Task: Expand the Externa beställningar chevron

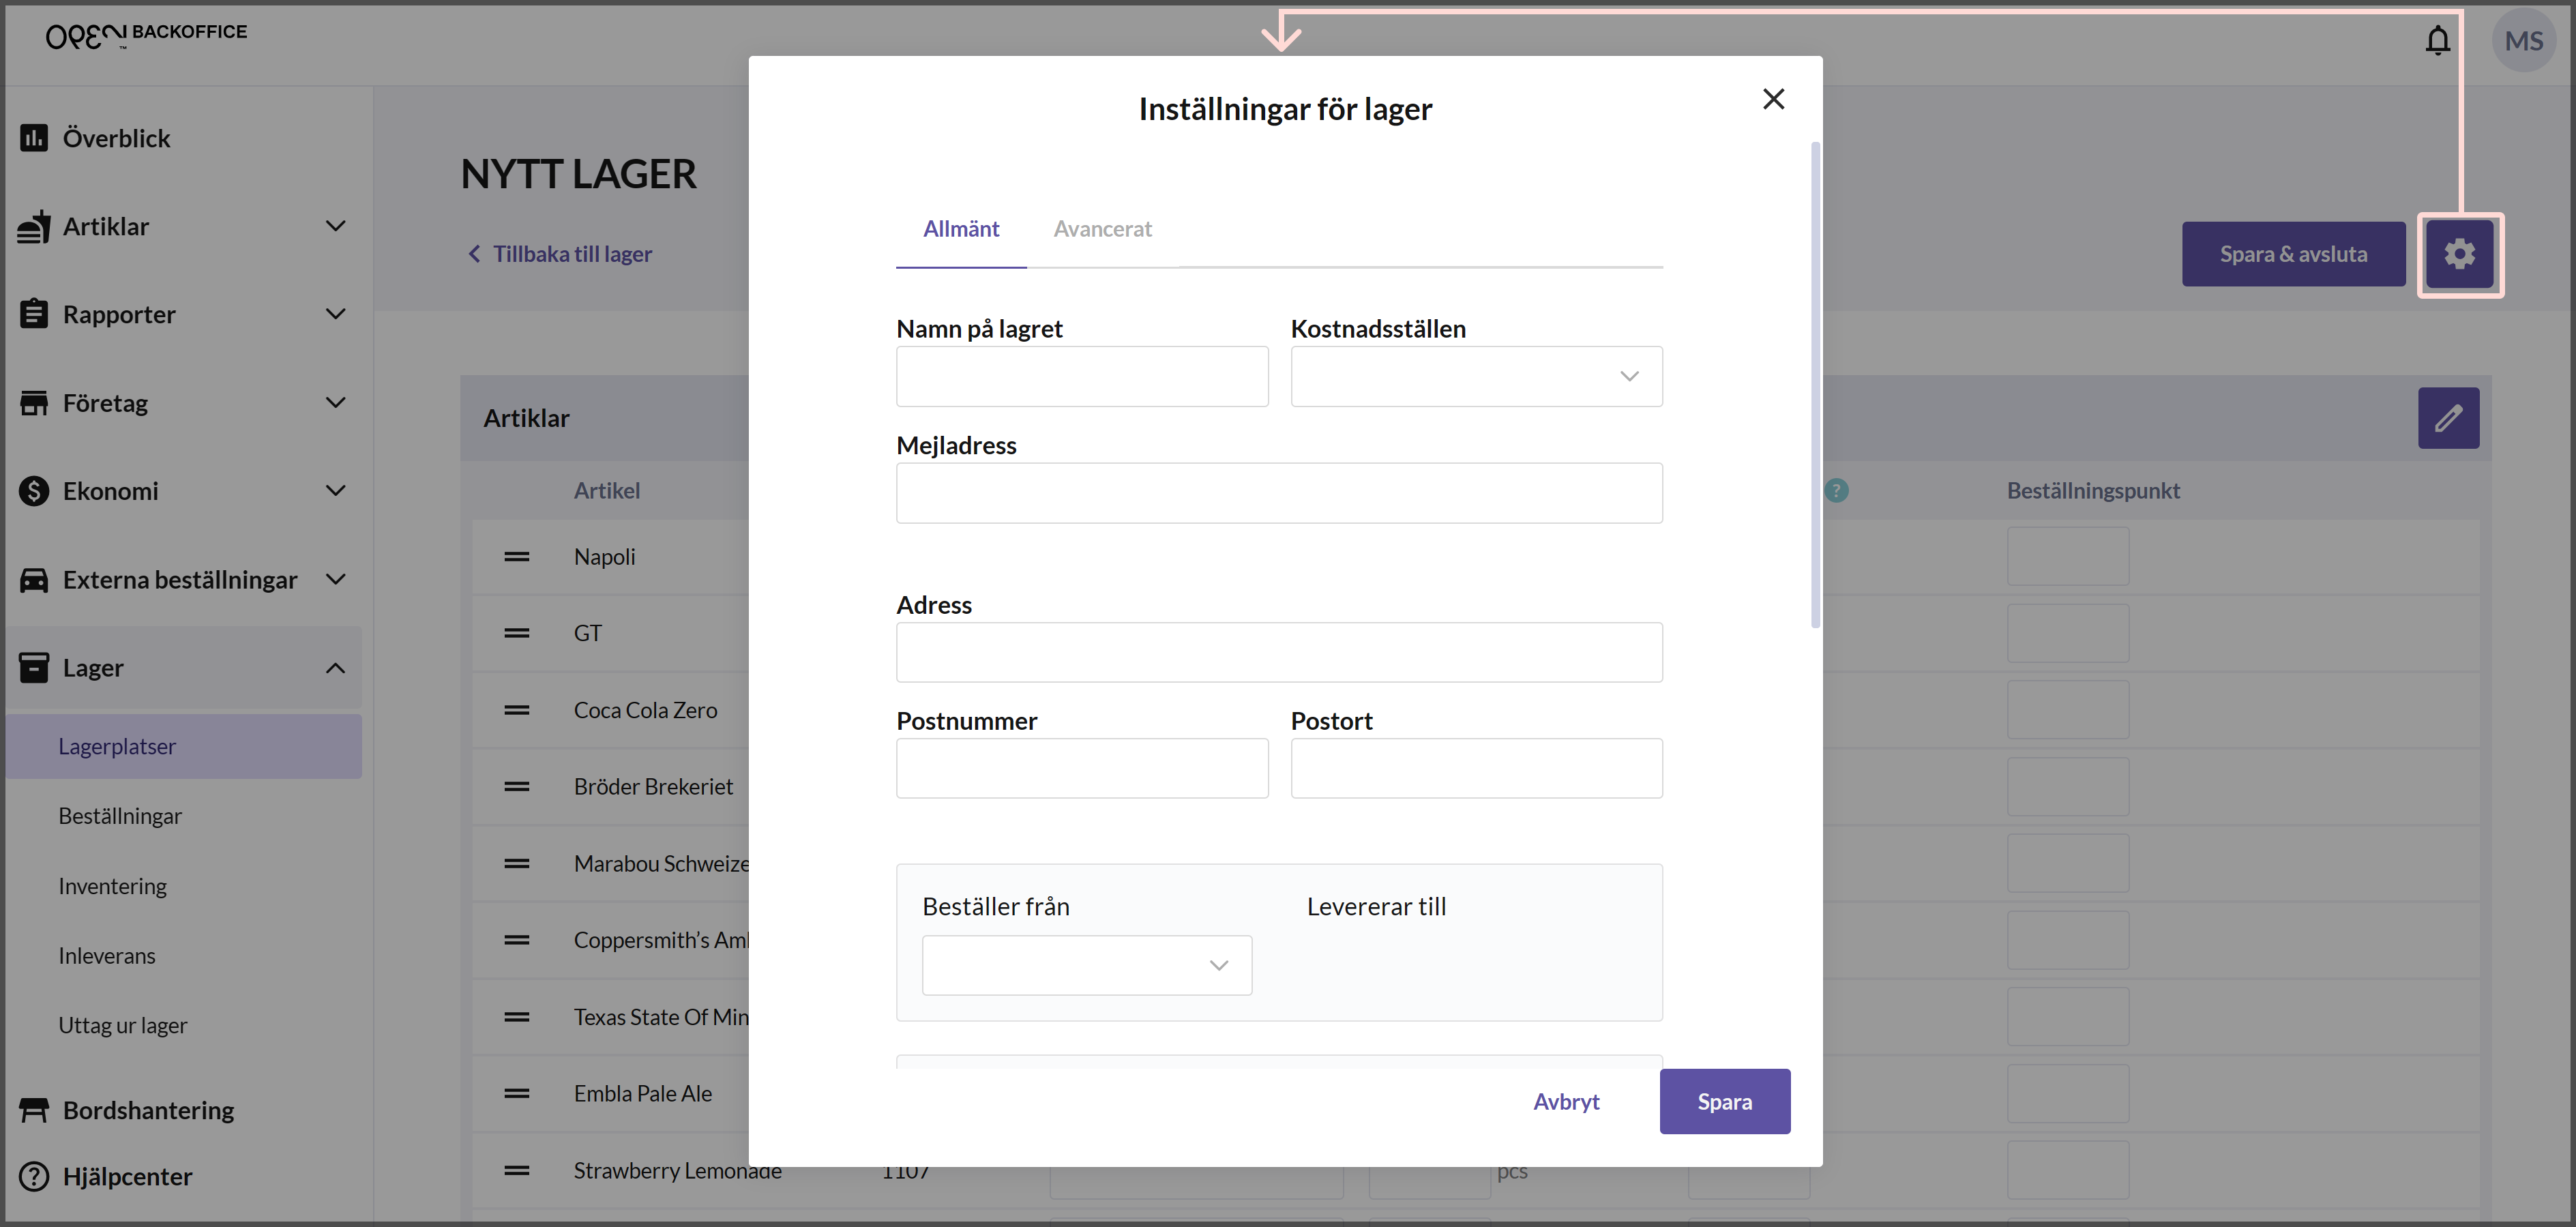Action: click(336, 580)
